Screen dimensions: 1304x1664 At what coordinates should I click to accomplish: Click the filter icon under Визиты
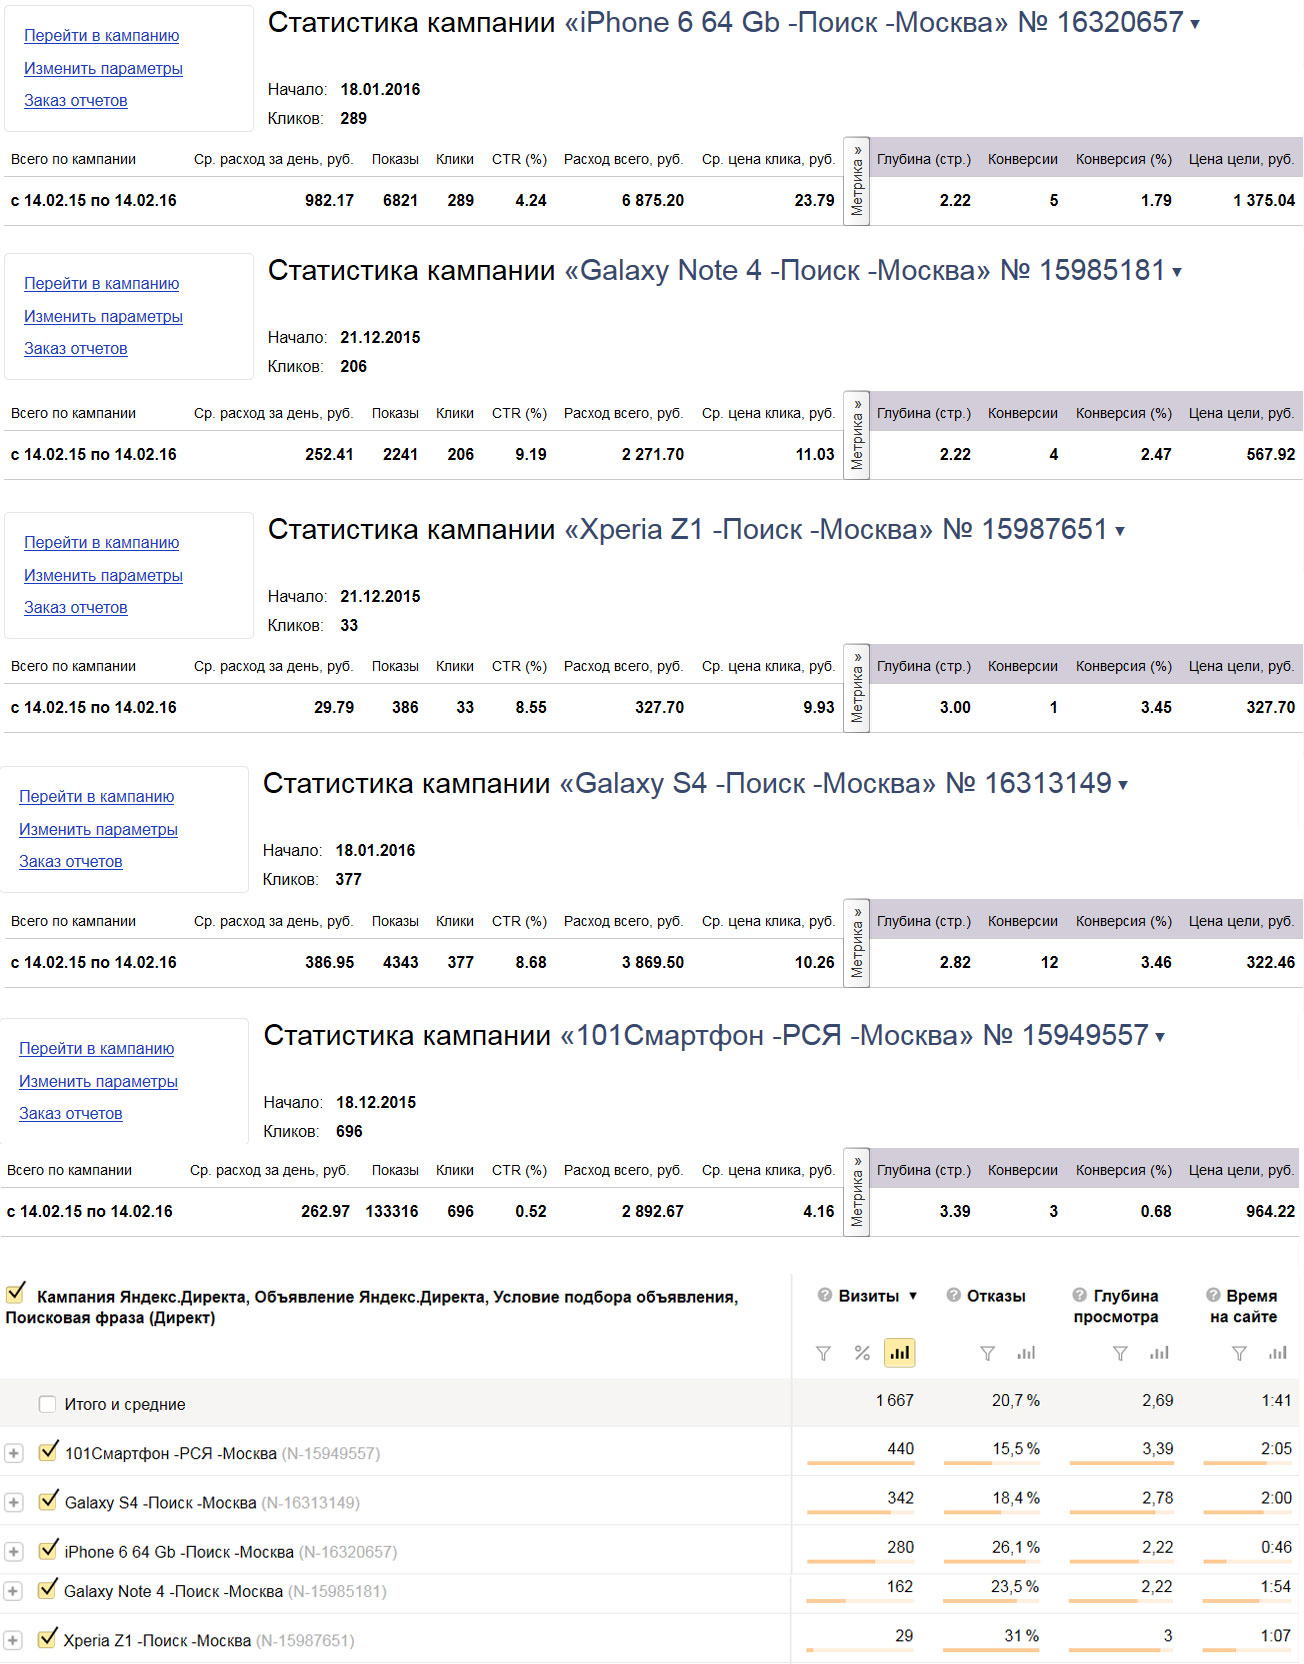coord(823,1353)
